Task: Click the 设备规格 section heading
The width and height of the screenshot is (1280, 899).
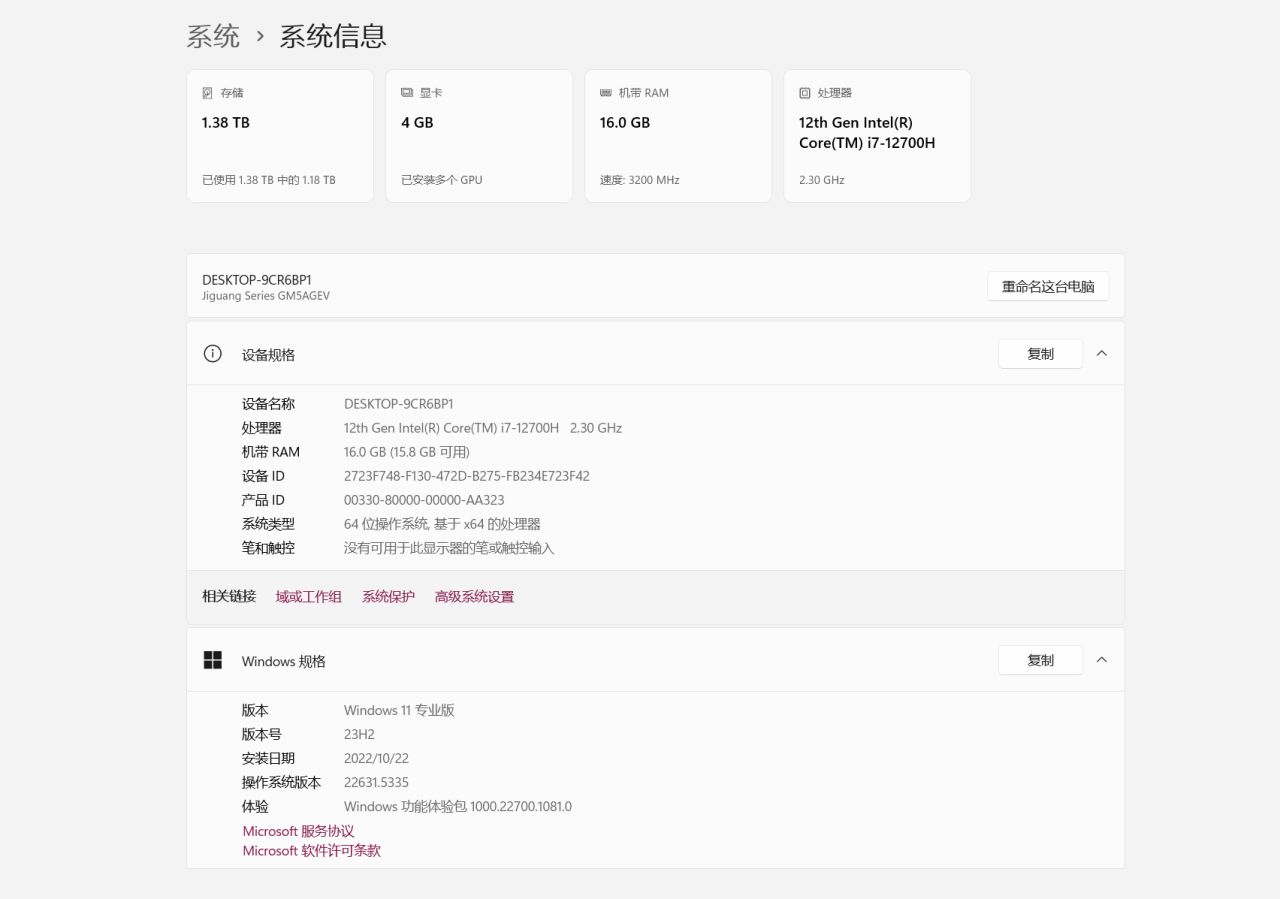Action: pyautogui.click(x=268, y=354)
